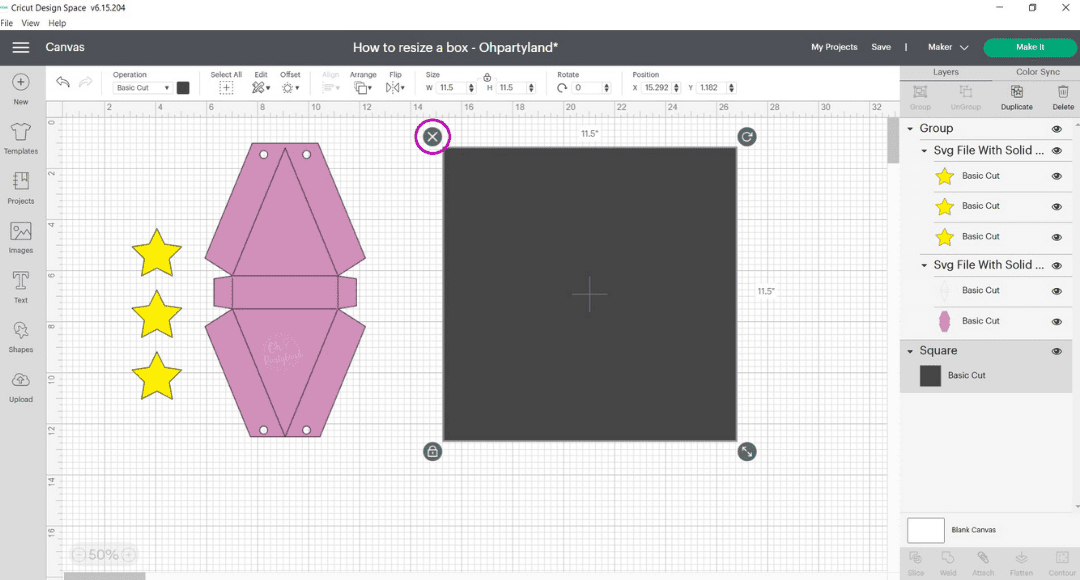Adjust the Width stepper arrows

click(x=471, y=87)
